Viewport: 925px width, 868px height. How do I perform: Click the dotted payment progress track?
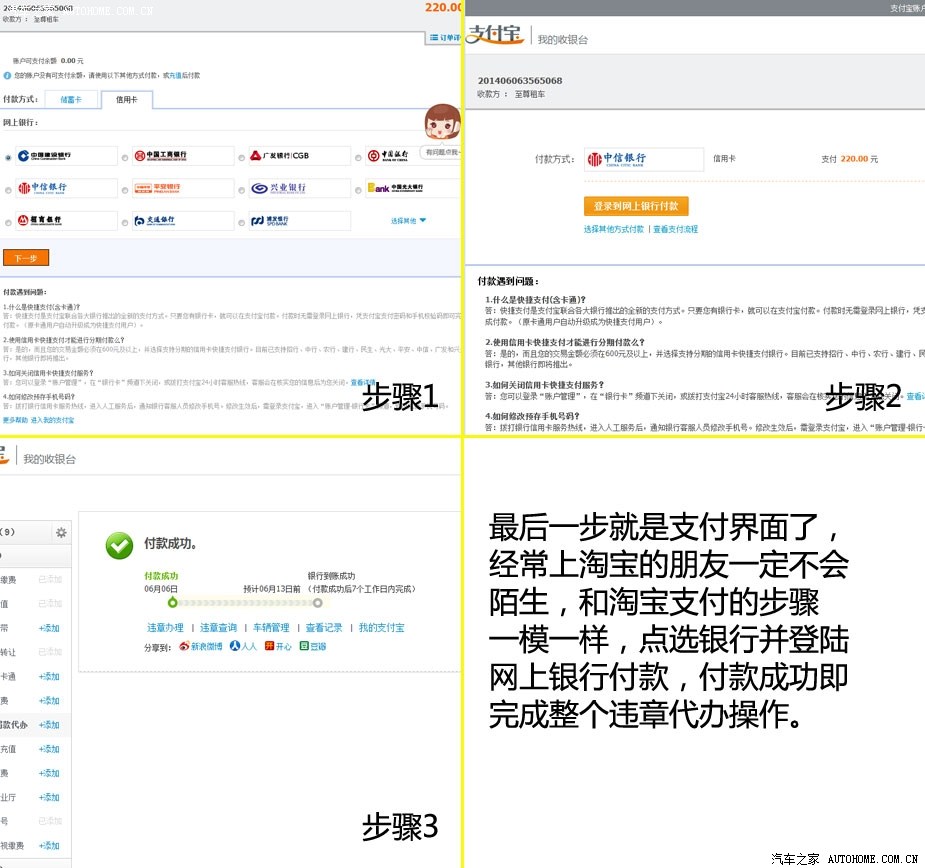click(x=245, y=603)
